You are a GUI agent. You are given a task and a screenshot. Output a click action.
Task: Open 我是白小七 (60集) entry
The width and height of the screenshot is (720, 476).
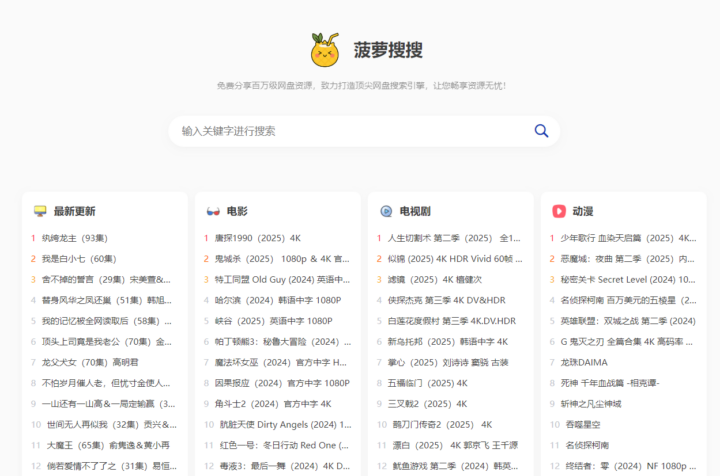pyautogui.click(x=79, y=259)
